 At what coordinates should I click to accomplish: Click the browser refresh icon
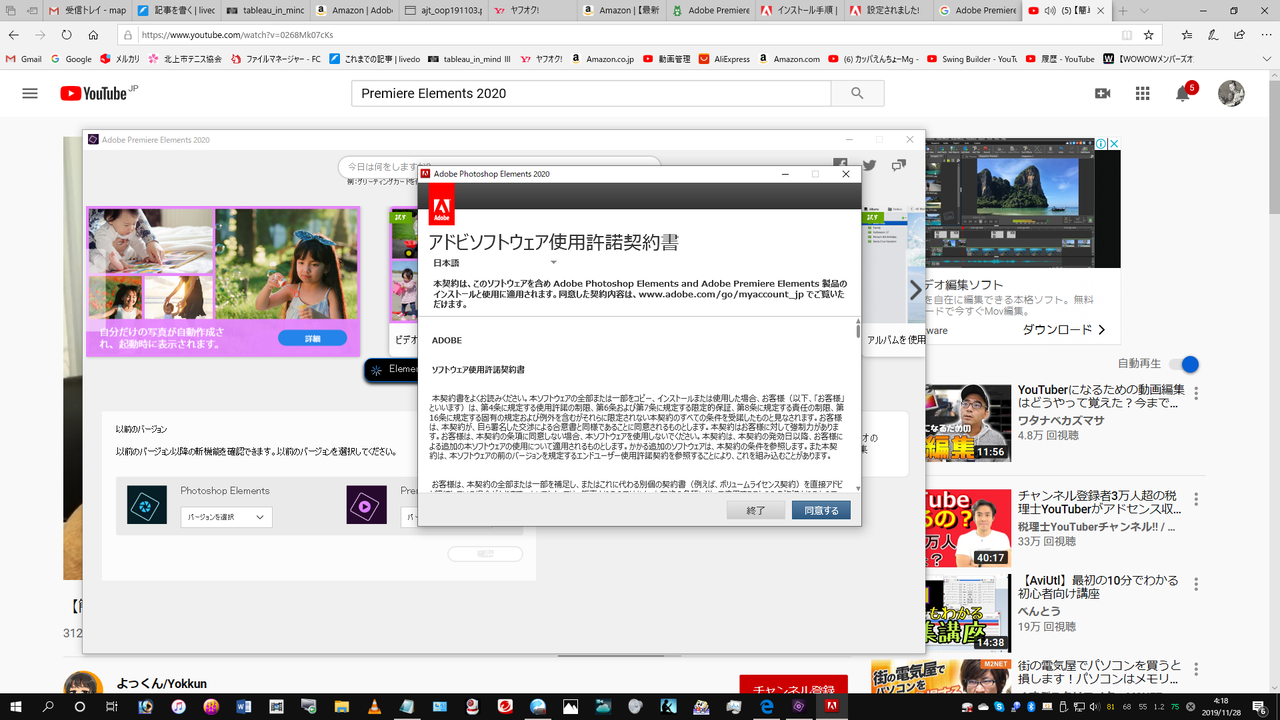(x=68, y=34)
